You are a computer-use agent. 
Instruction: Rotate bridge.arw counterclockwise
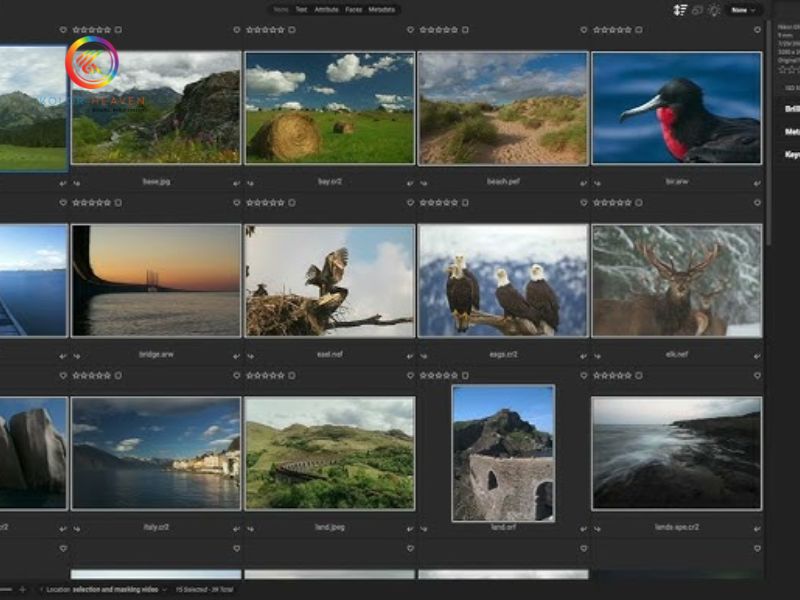[77, 356]
